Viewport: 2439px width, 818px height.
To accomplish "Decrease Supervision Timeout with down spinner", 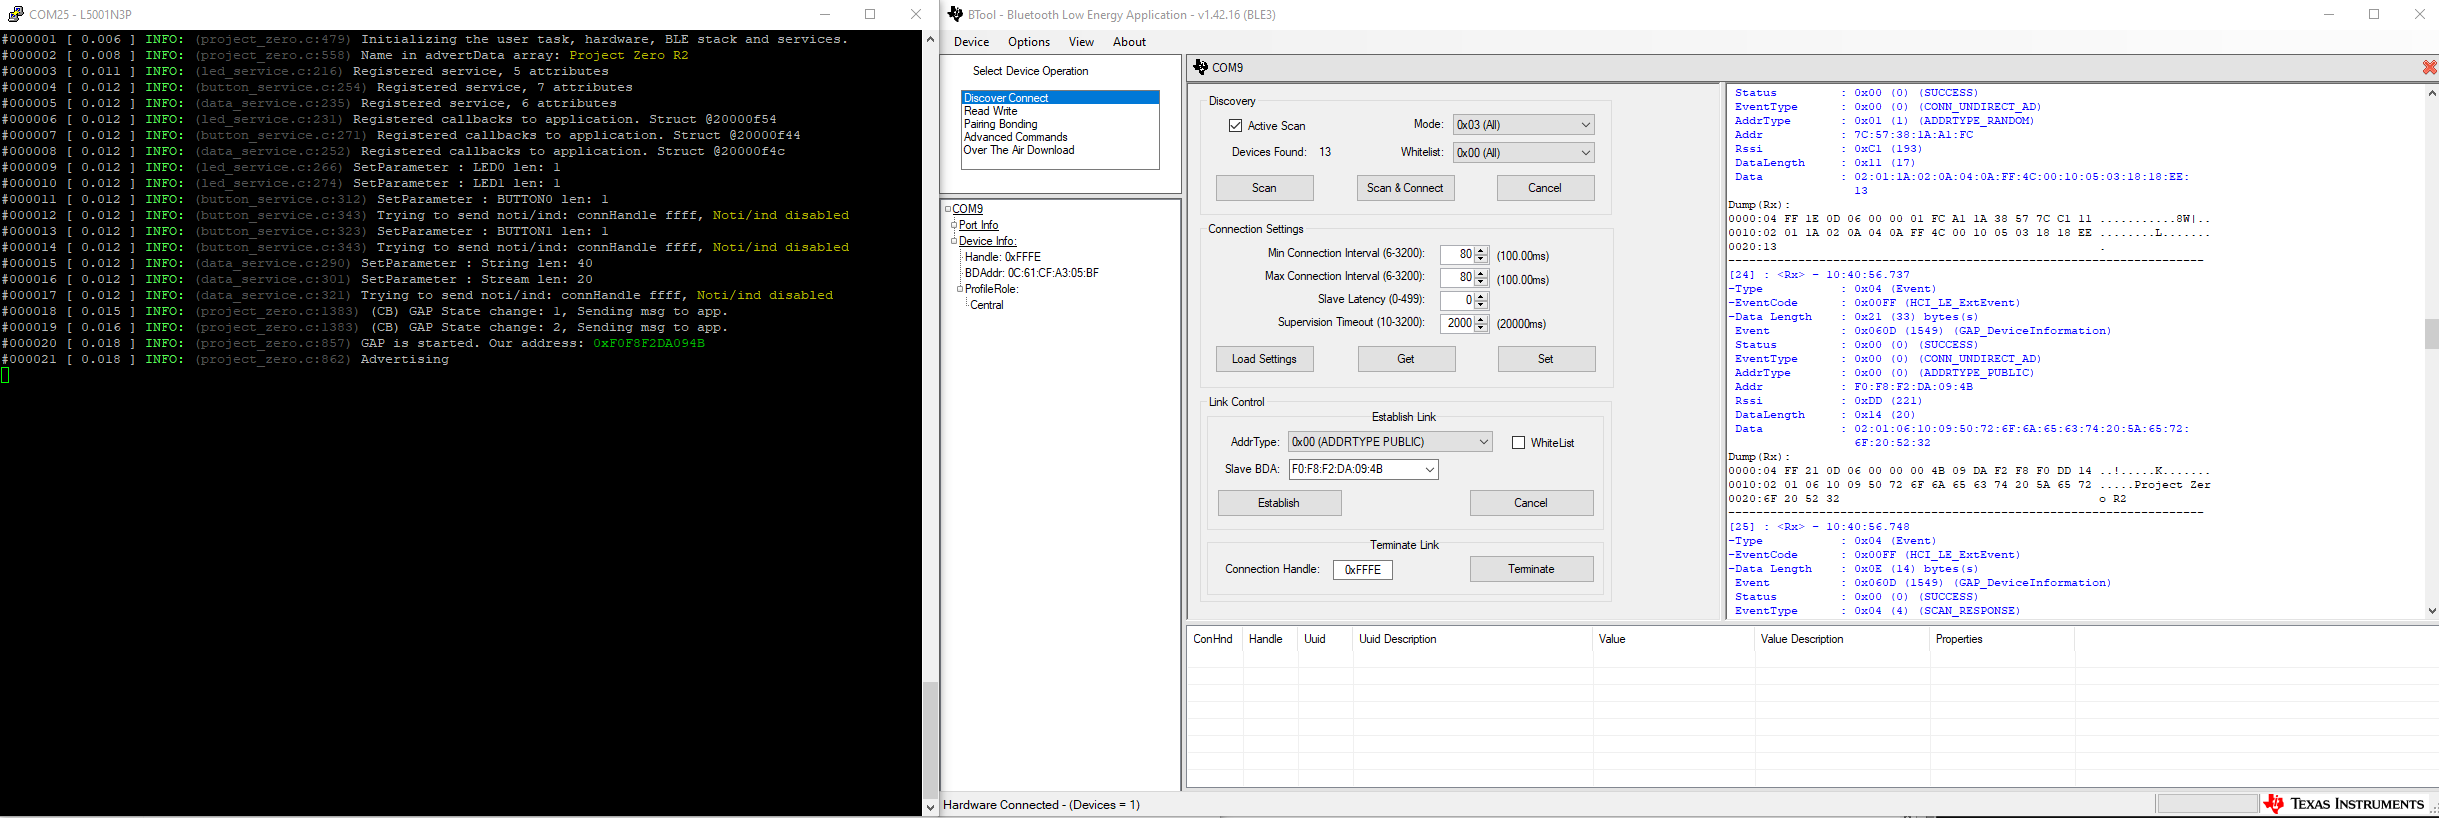I will 1482,328.
